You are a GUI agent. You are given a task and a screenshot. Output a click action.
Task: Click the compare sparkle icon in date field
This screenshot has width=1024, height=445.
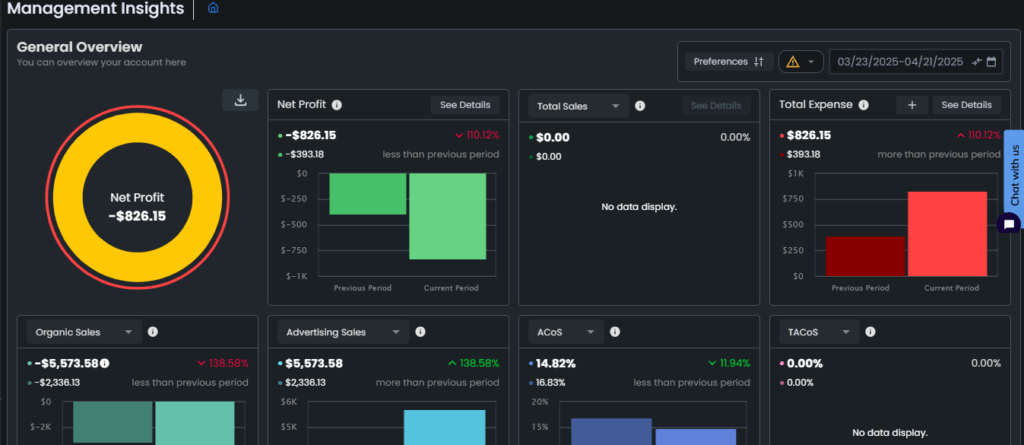[x=976, y=62]
